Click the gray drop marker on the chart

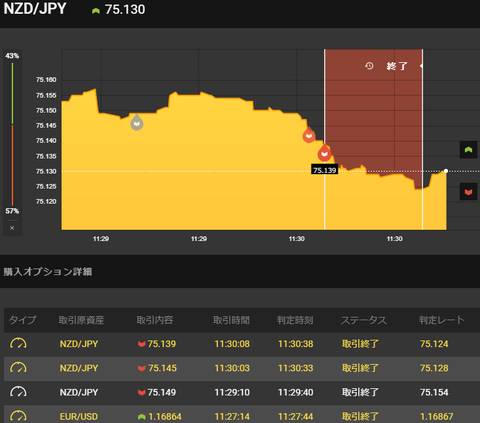click(x=137, y=122)
